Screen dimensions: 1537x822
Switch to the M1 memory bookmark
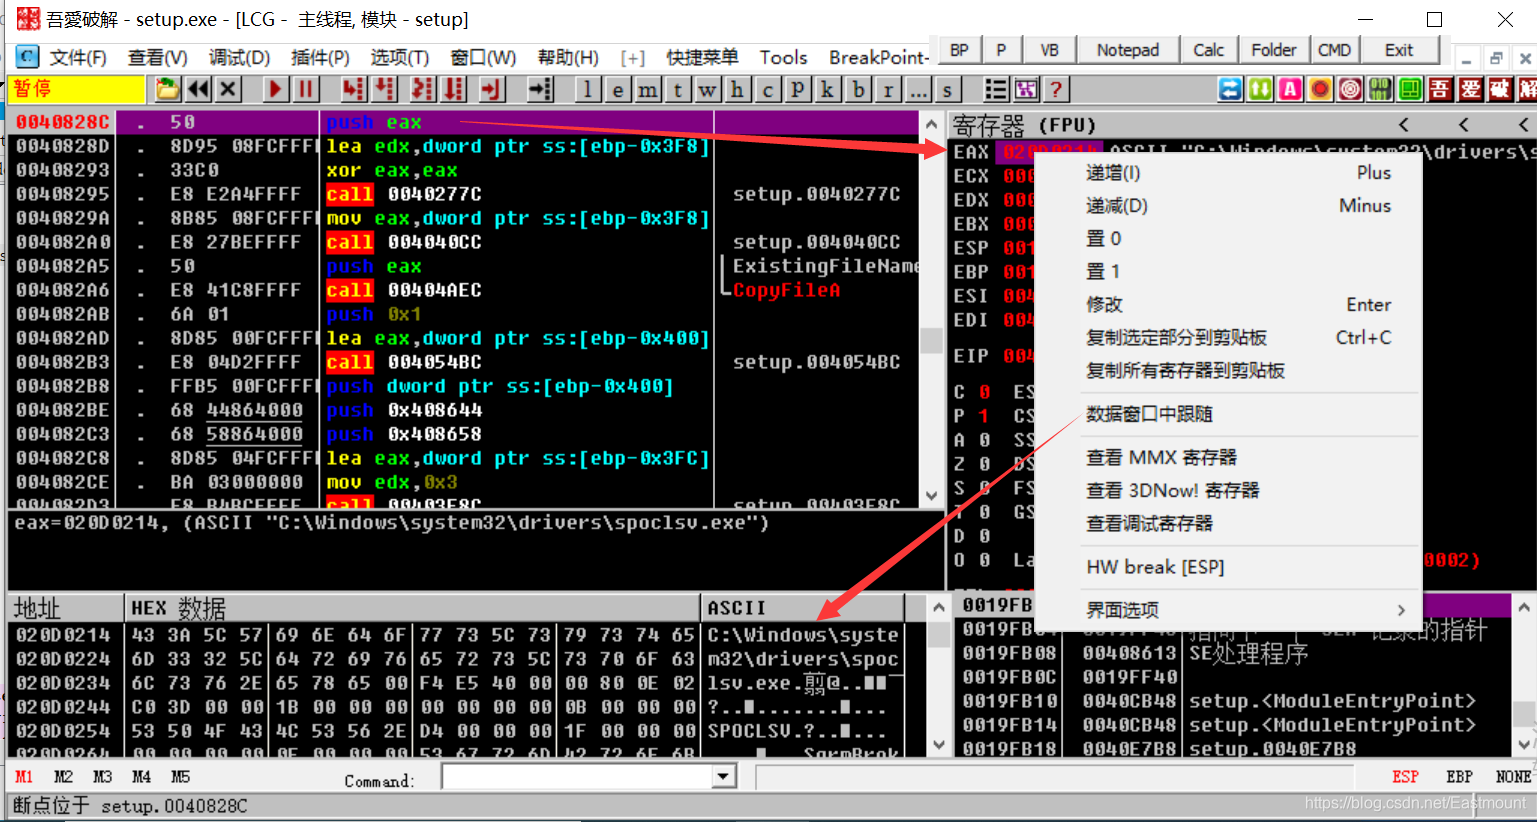(24, 777)
